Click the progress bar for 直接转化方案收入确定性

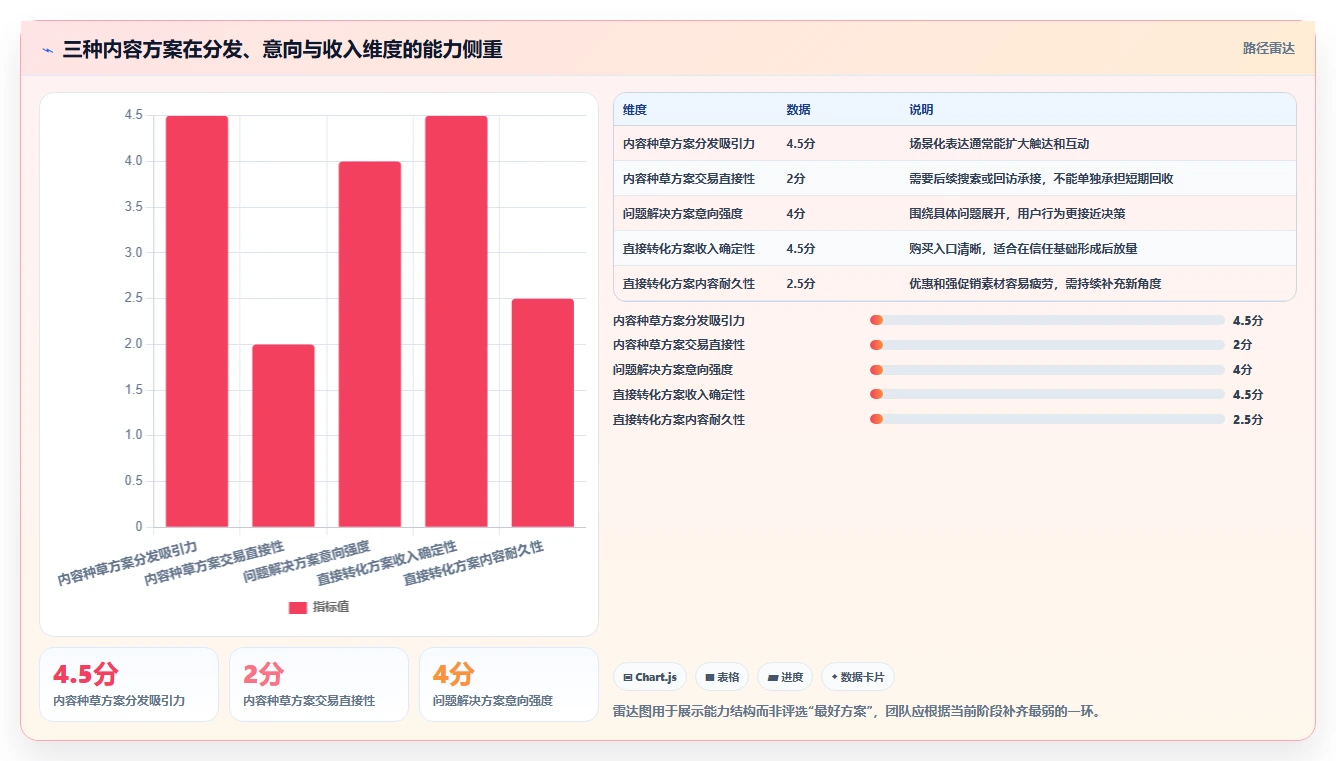pyautogui.click(x=1047, y=394)
